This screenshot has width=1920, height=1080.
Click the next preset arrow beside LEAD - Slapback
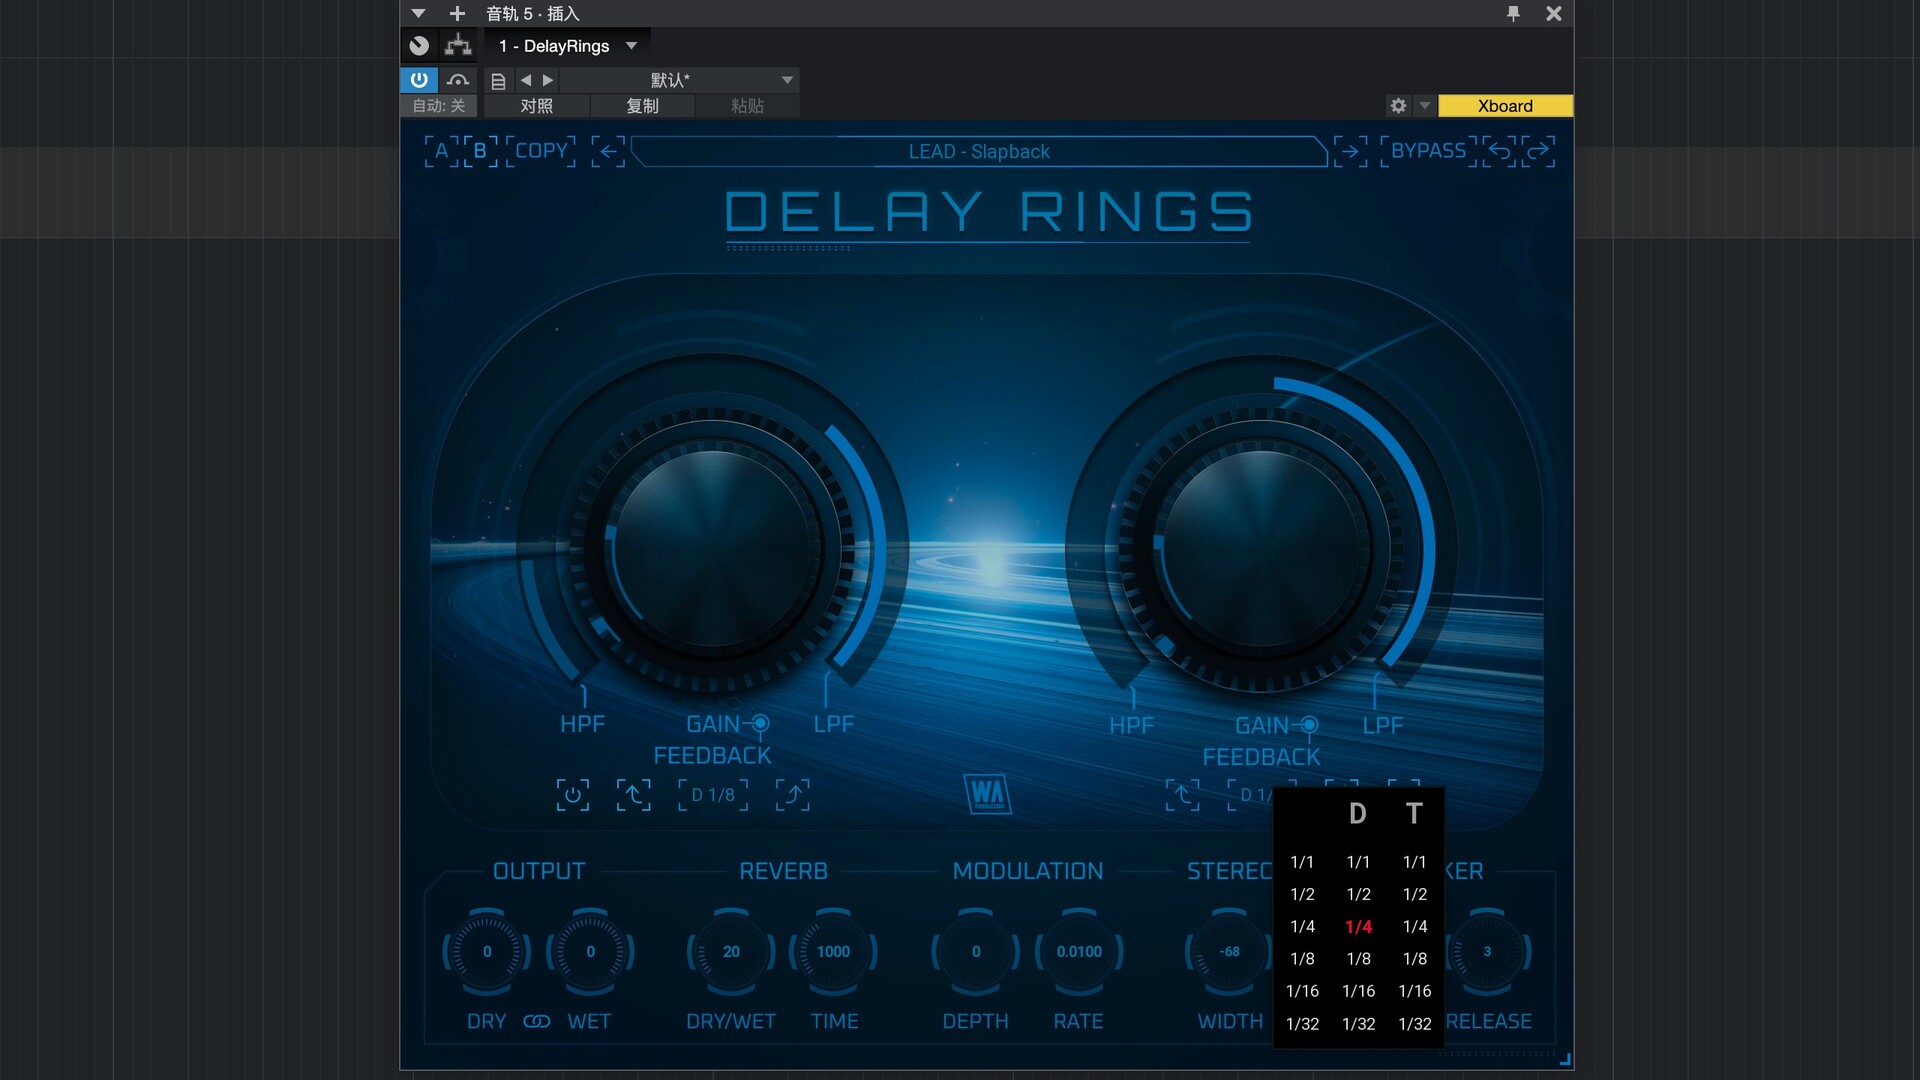click(x=1350, y=151)
